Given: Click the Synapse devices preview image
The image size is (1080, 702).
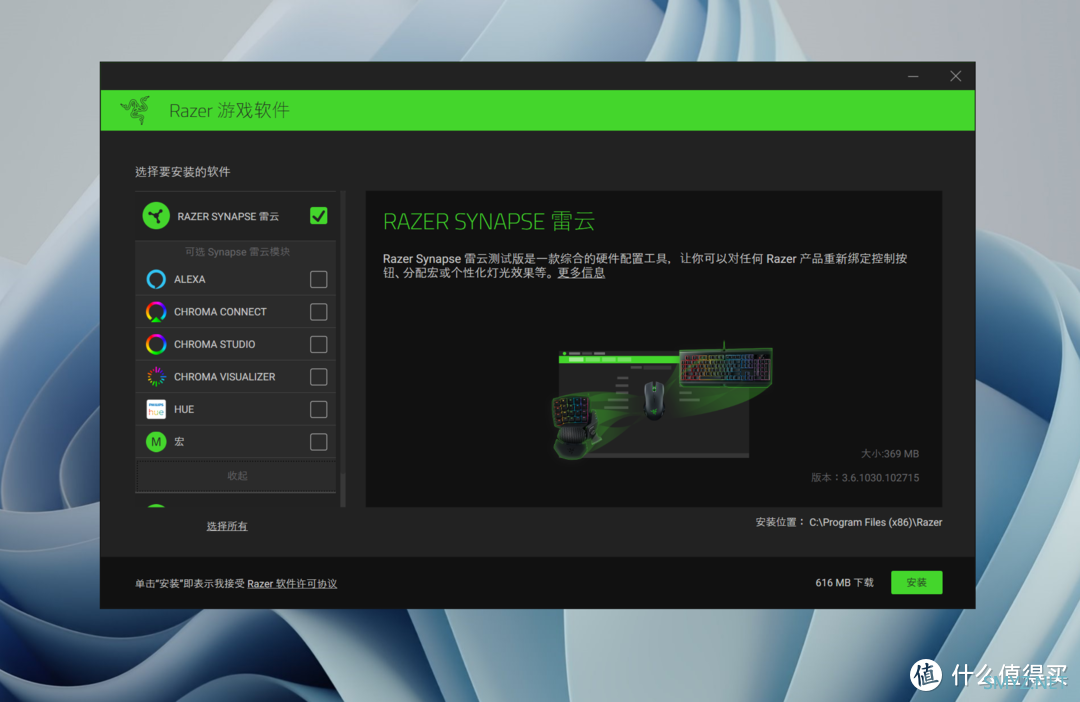Looking at the screenshot, I should [x=661, y=402].
